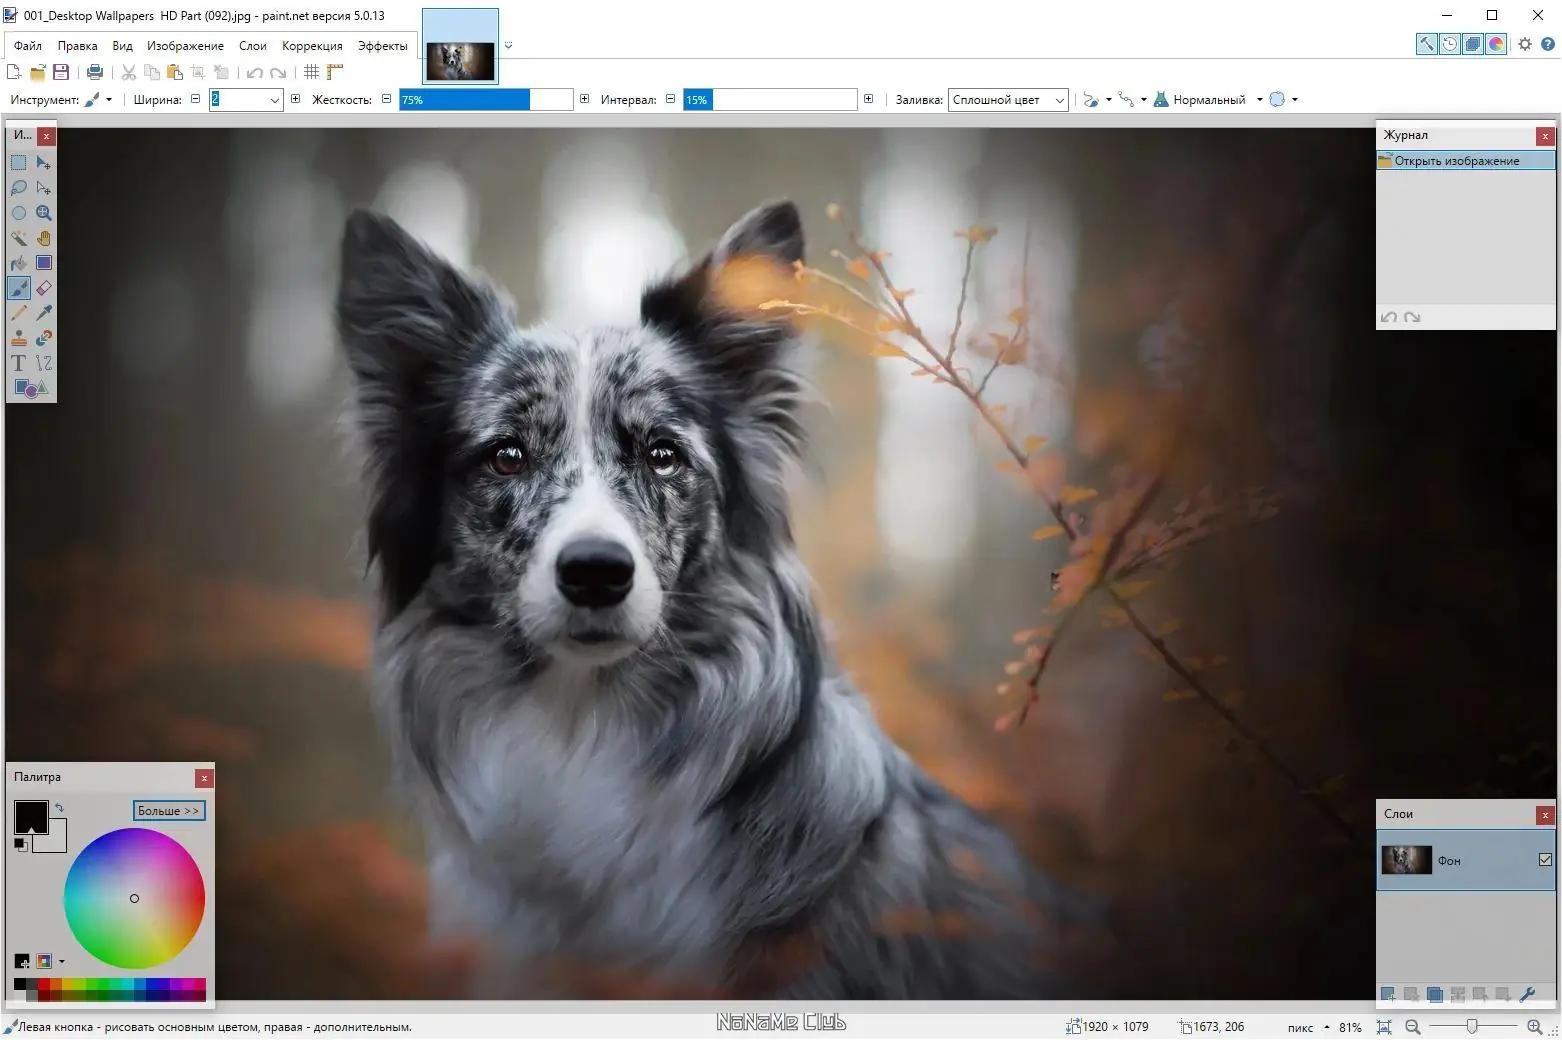1562x1040 pixels.
Task: Open the Нормальный blend mode dropdown
Action: tap(1259, 100)
